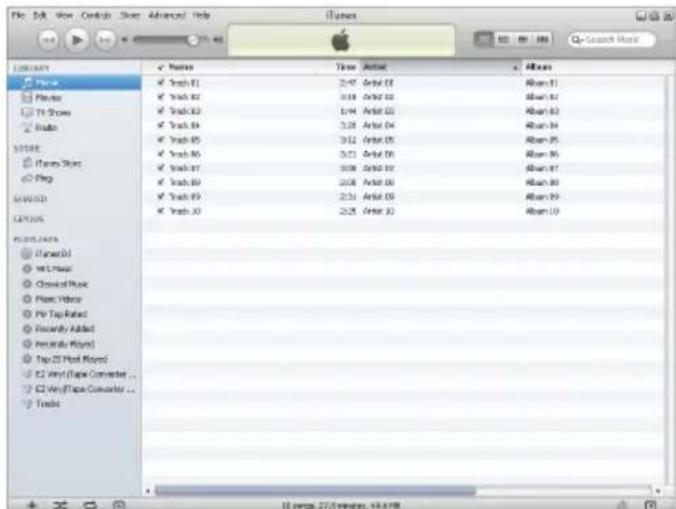Click the iTunes DJ playlist icon

27,254
